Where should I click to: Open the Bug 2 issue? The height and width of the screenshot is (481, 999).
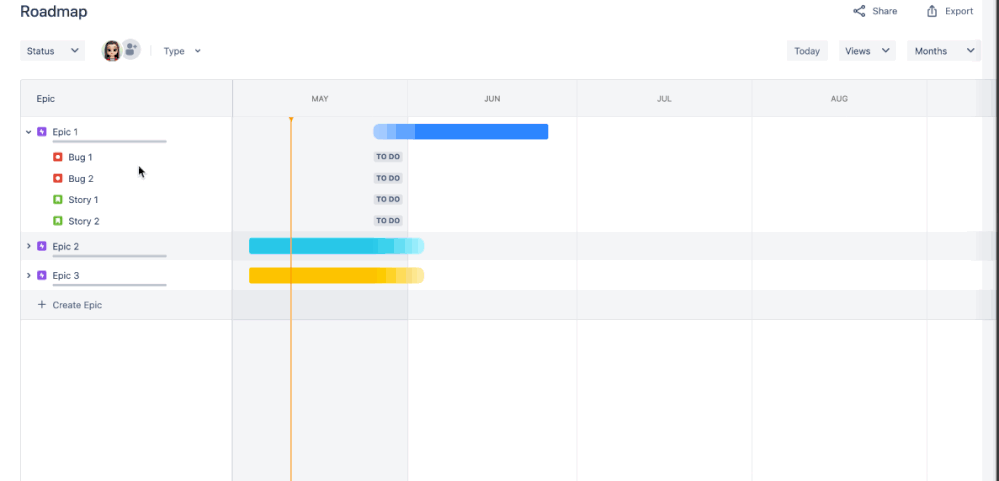(x=81, y=178)
